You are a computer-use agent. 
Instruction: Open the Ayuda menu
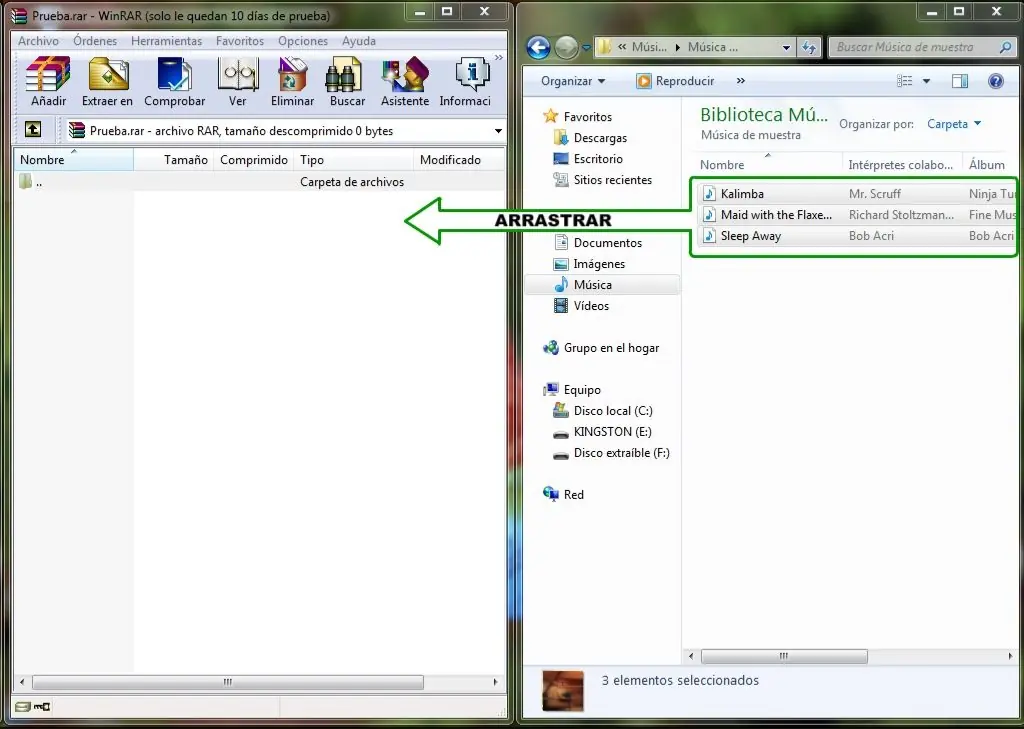(359, 40)
